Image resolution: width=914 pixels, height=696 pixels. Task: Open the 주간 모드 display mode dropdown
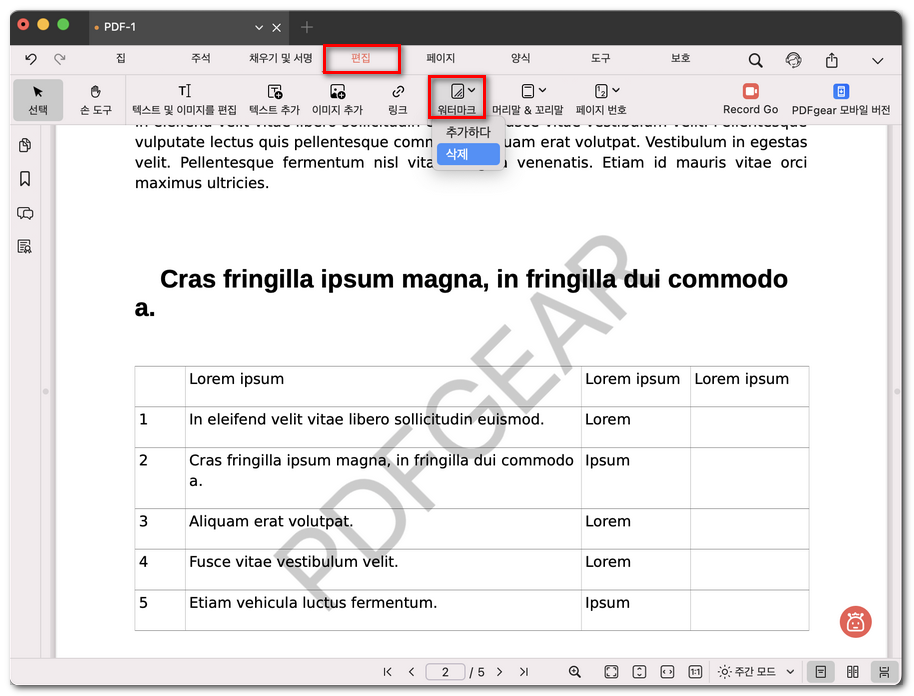(x=756, y=672)
